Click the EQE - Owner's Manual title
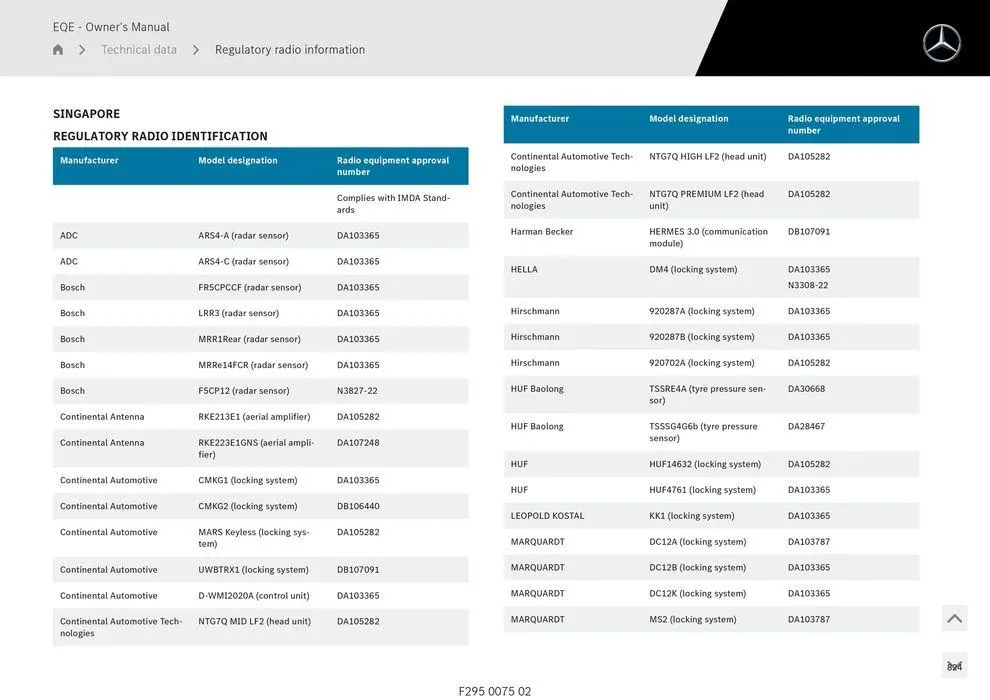This screenshot has width=990, height=700. click(x=111, y=27)
